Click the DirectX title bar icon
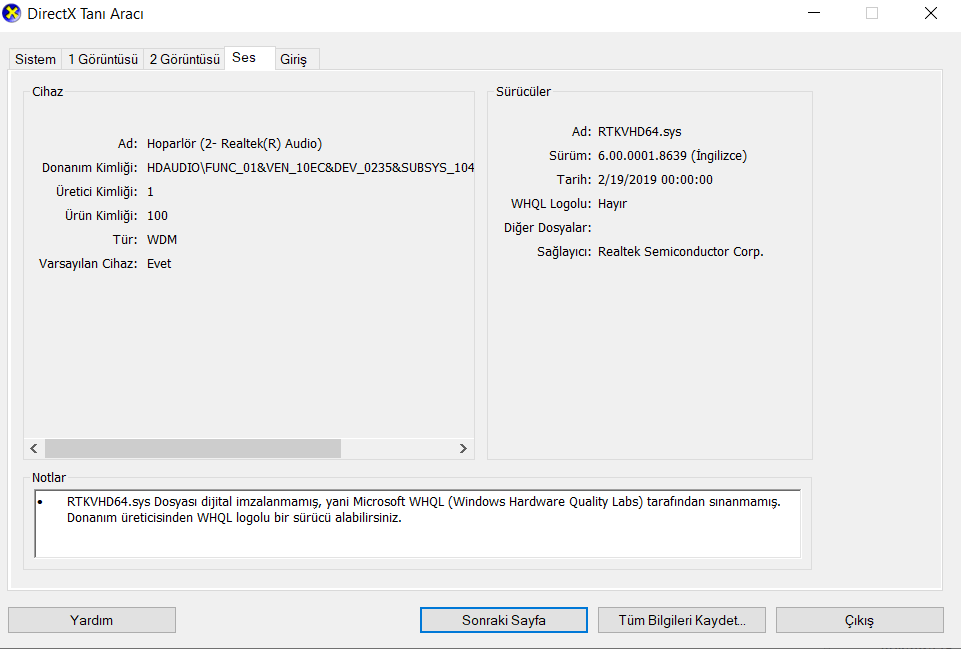Viewport: 961px width, 649px height. tap(11, 13)
